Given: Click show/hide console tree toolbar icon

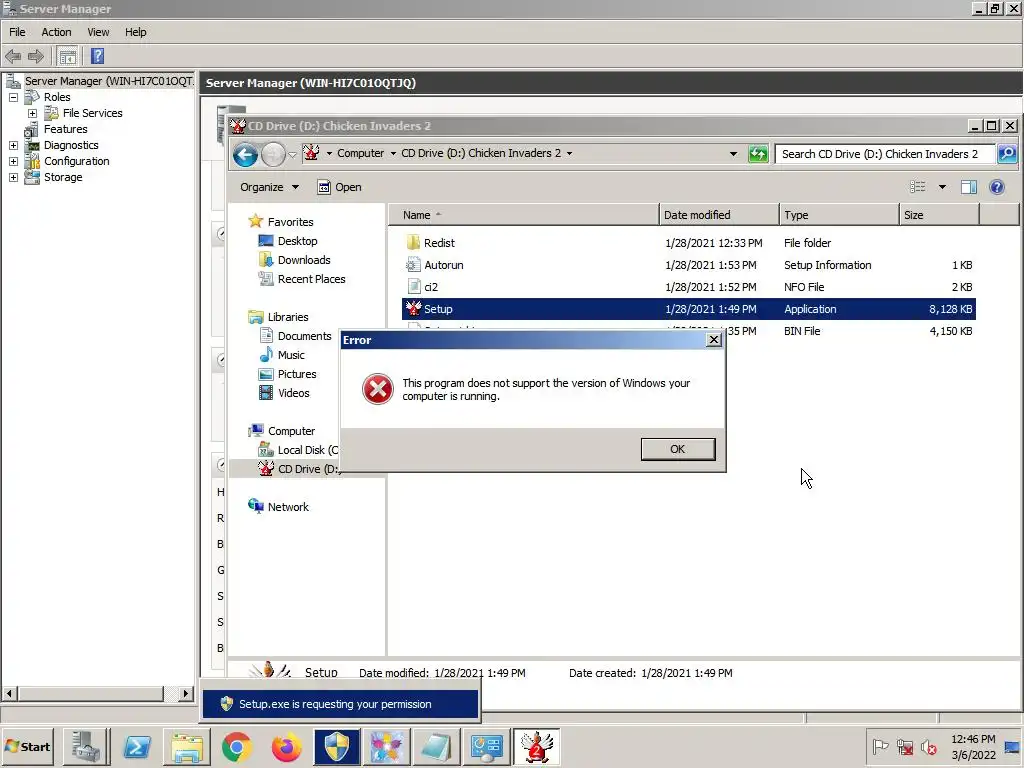Looking at the screenshot, I should [67, 57].
